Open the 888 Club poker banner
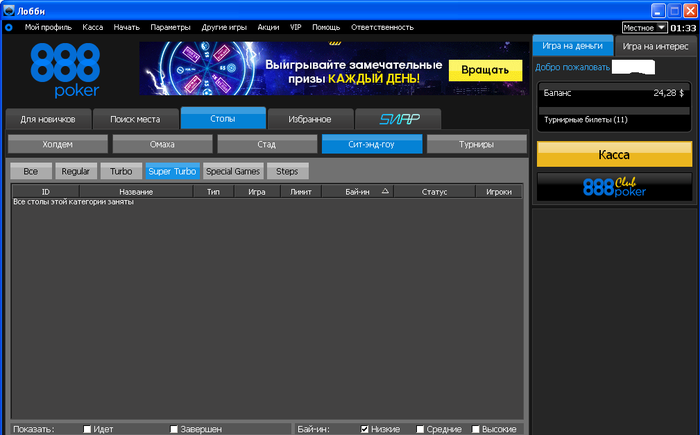 click(x=614, y=187)
